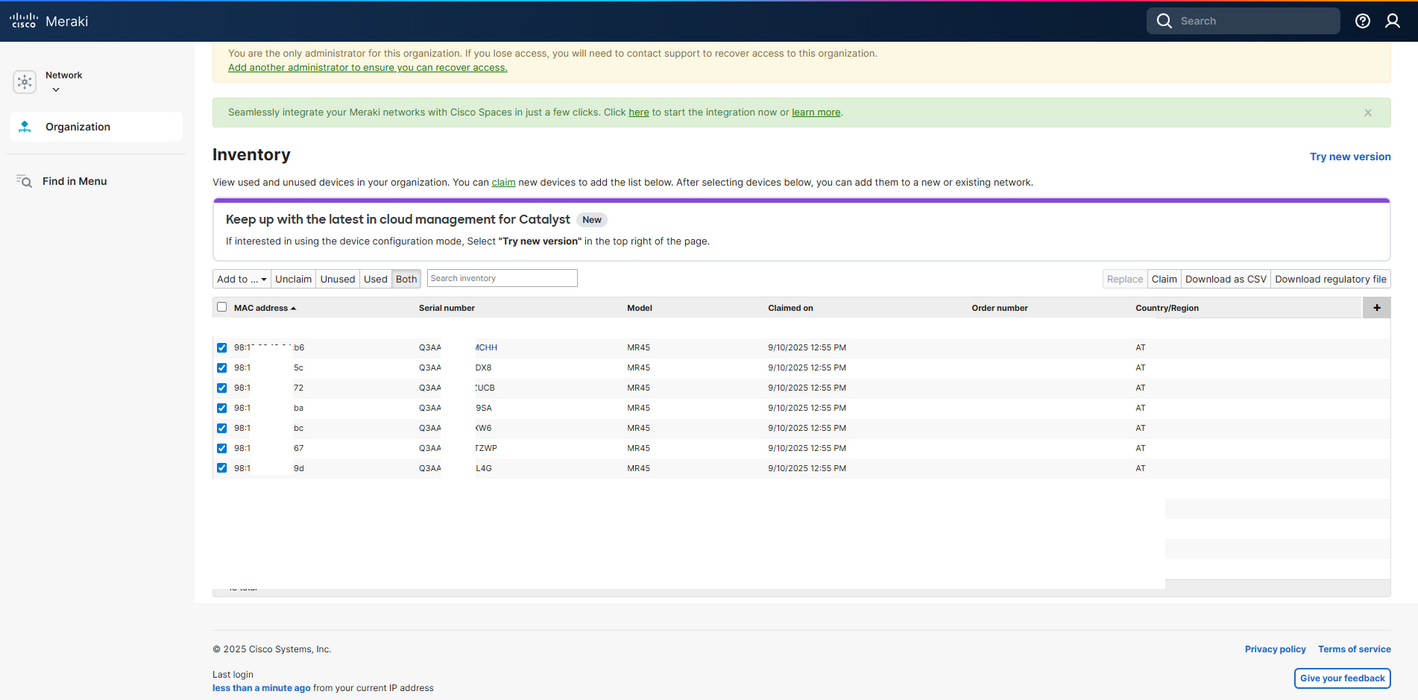Click Download as CSV button
Screen dimensions: 1418x700
click(x=1225, y=279)
